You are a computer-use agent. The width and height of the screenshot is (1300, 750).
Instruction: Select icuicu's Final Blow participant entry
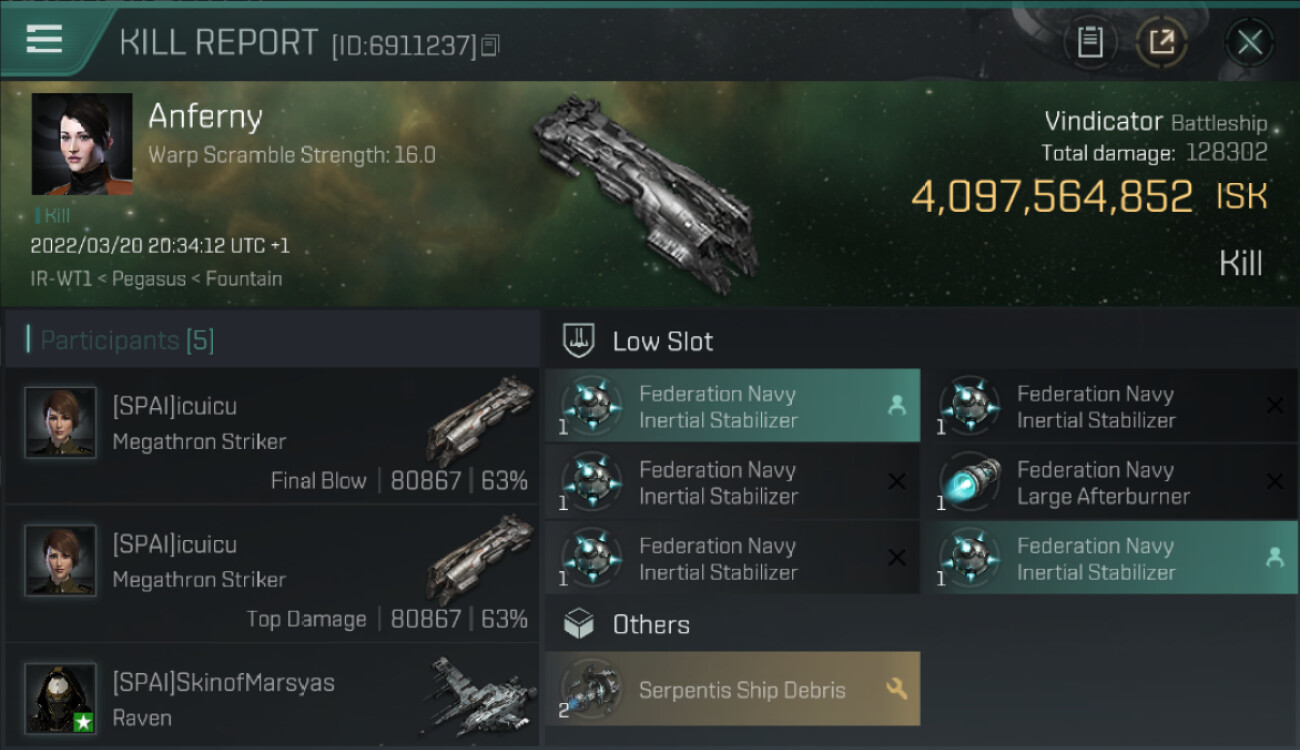click(x=272, y=436)
